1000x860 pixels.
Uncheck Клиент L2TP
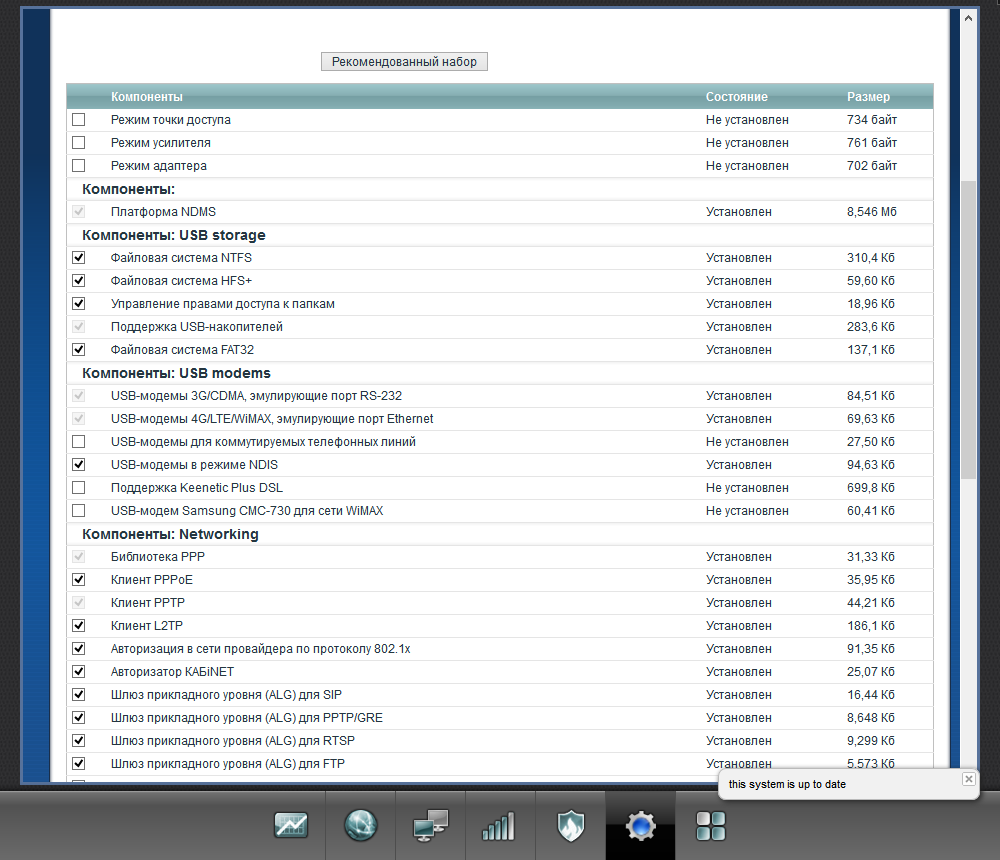click(x=78, y=625)
